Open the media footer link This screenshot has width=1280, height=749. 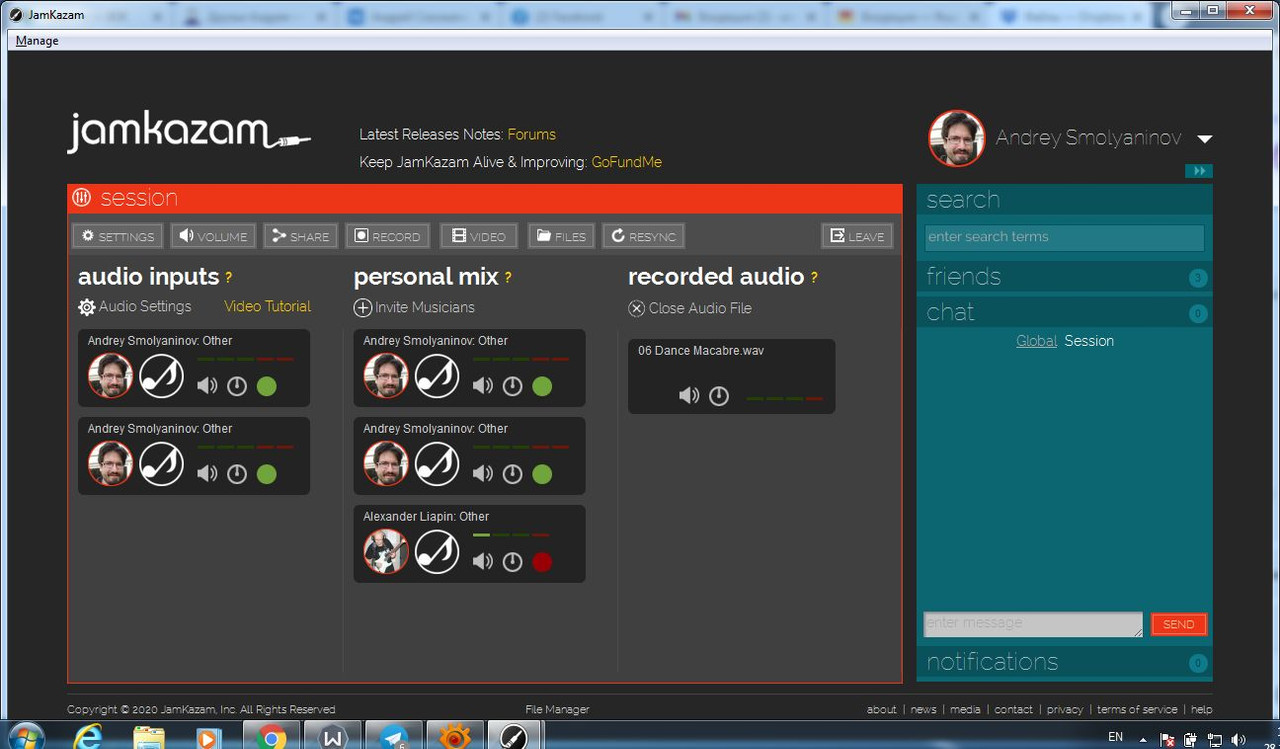point(965,709)
